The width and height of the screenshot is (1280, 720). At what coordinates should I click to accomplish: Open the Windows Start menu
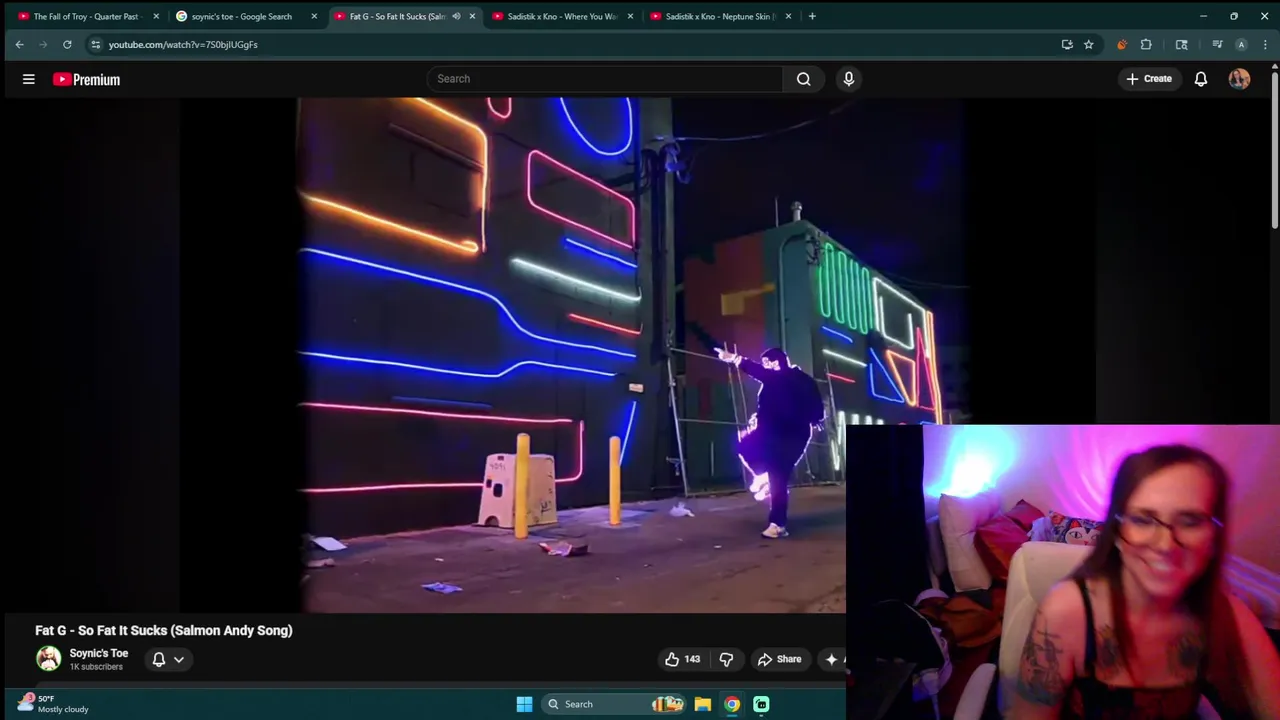(524, 704)
